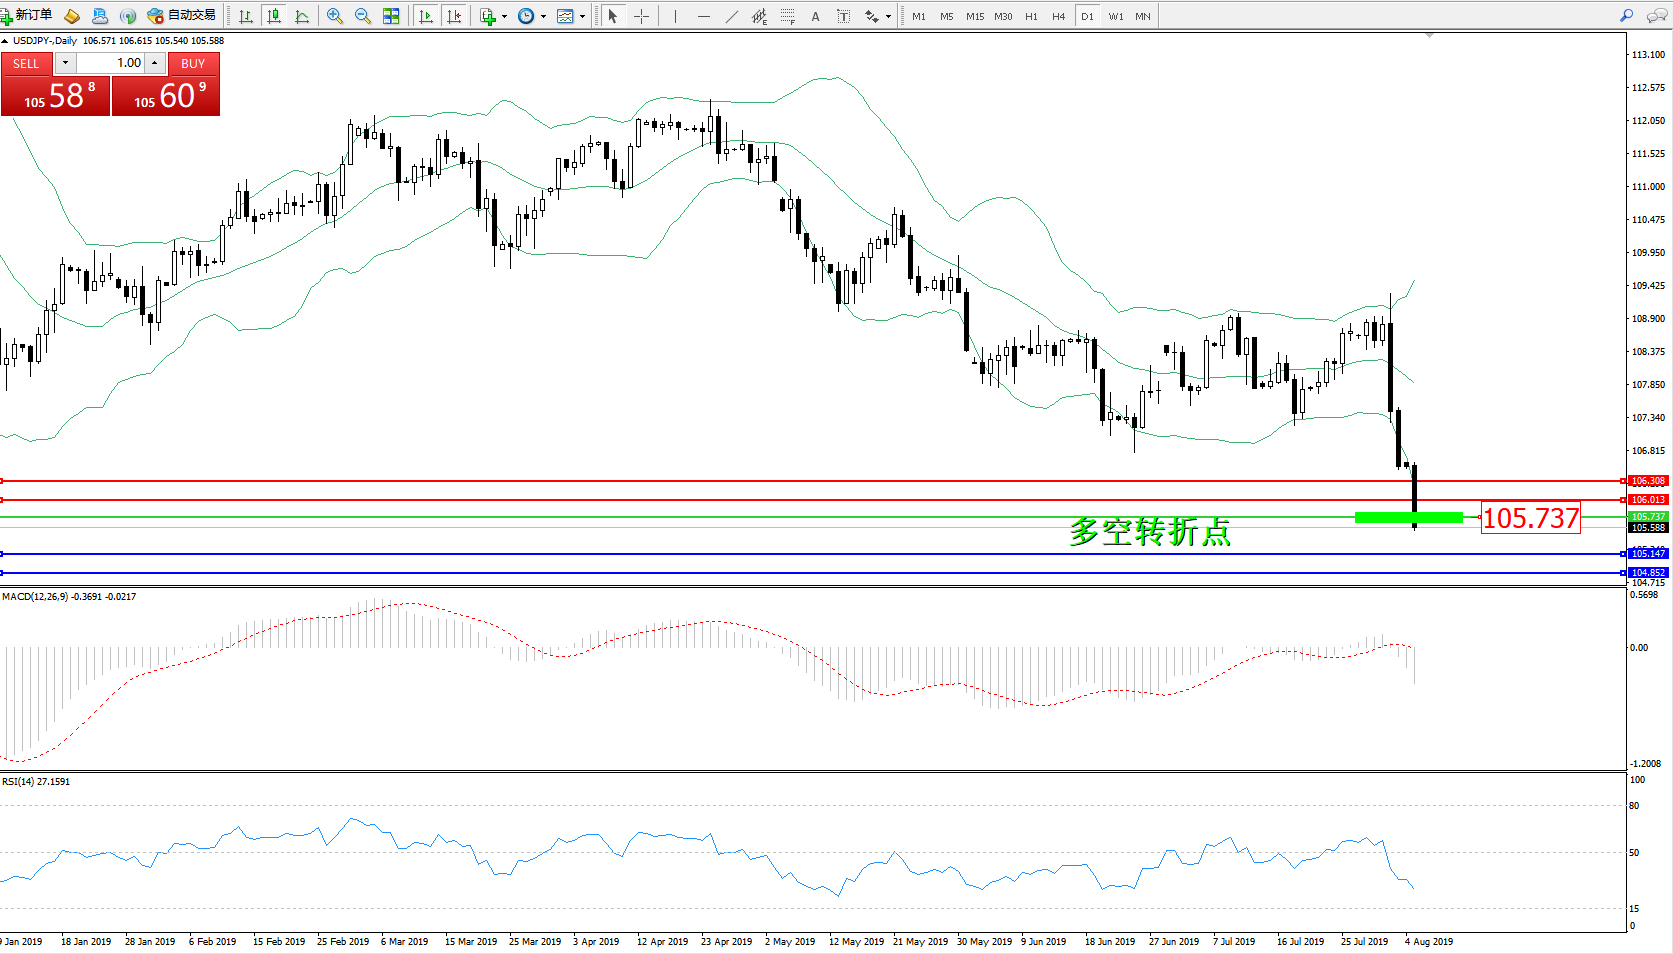
Task: Click the SELL button
Action: click(26, 63)
